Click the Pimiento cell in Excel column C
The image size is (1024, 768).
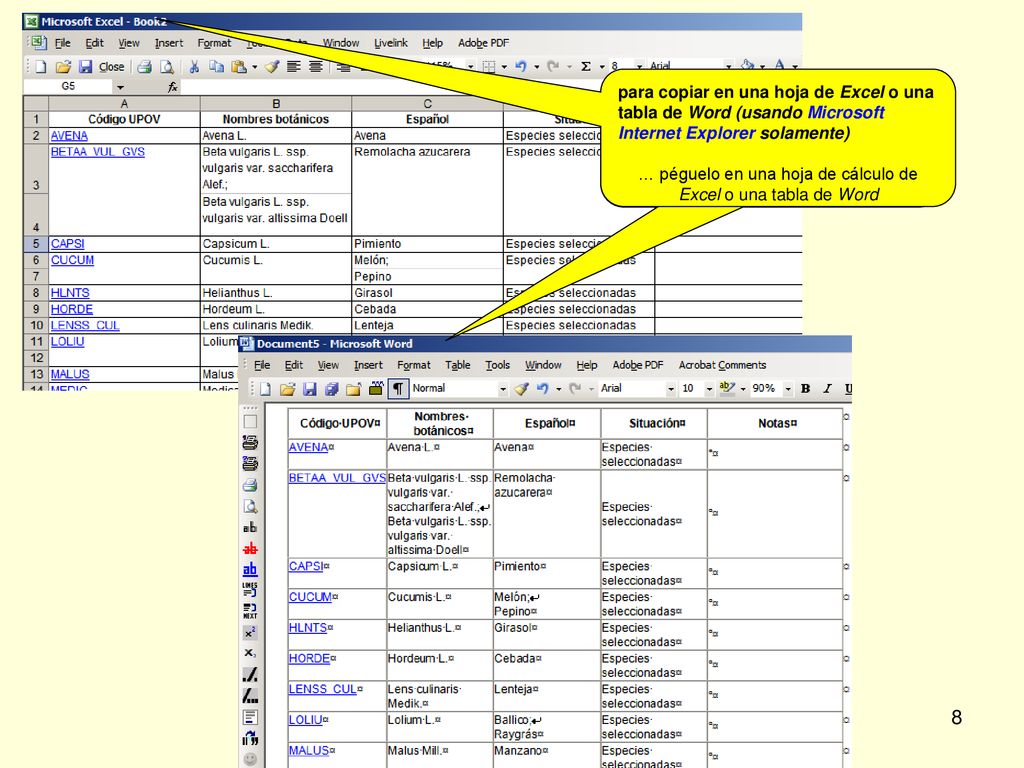[427, 244]
